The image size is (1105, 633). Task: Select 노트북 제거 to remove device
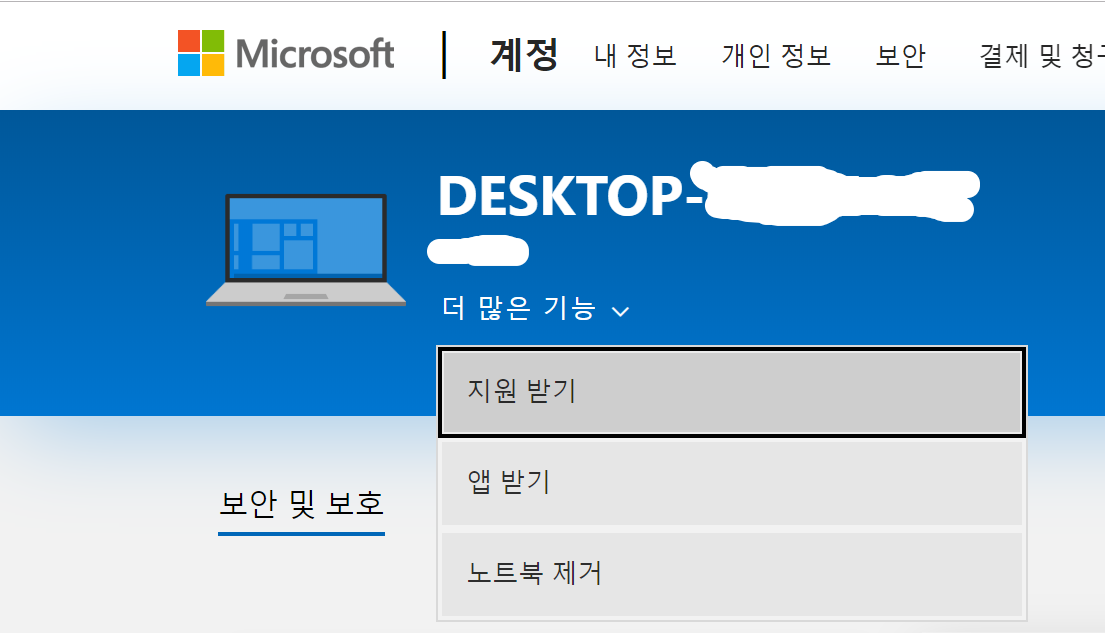[x=731, y=574]
